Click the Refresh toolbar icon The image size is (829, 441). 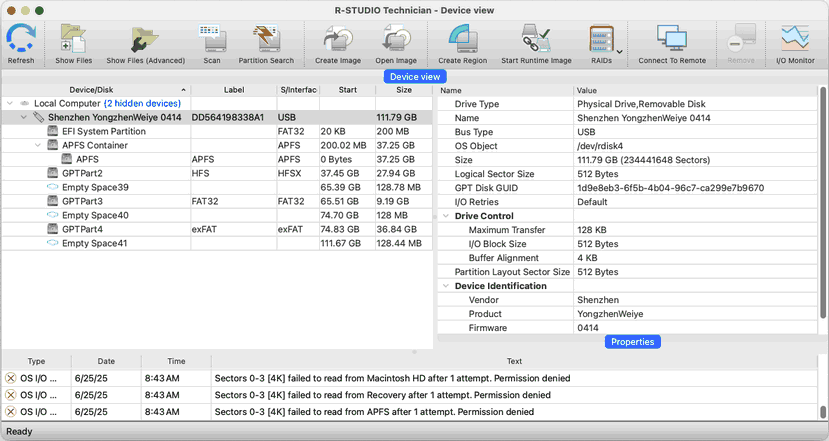click(x=21, y=38)
